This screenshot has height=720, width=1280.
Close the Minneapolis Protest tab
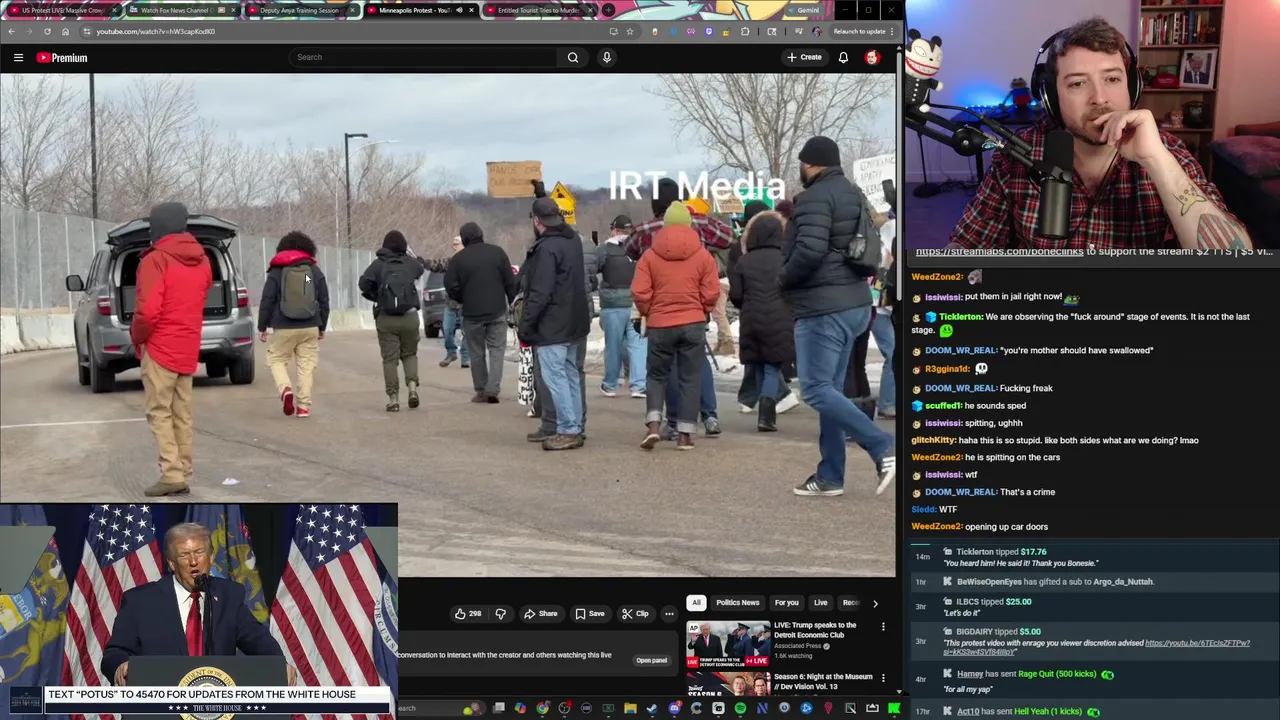tap(471, 10)
